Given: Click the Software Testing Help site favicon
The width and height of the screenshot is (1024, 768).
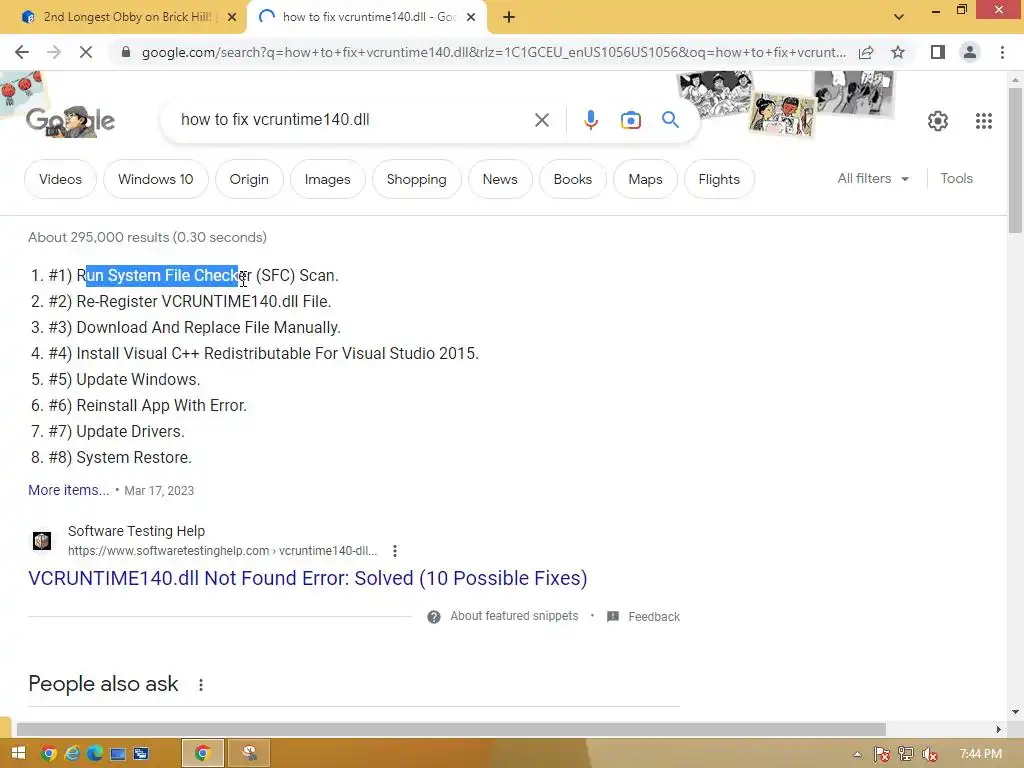Looking at the screenshot, I should tap(42, 541).
